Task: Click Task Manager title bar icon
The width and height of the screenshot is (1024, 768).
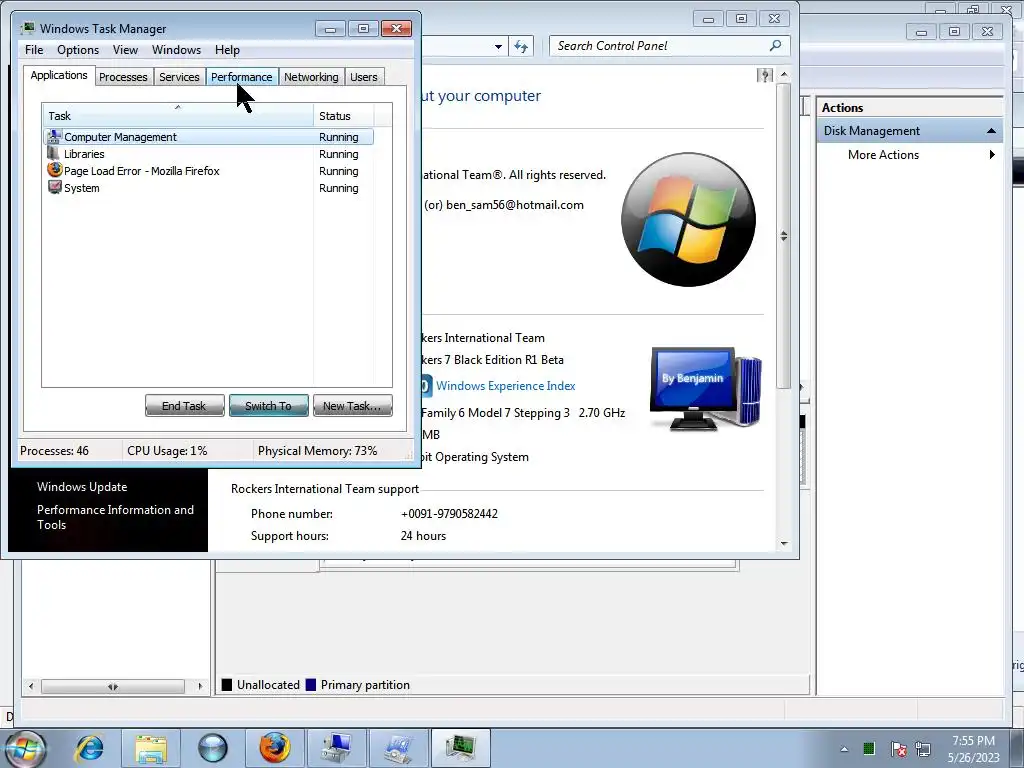Action: (27, 28)
